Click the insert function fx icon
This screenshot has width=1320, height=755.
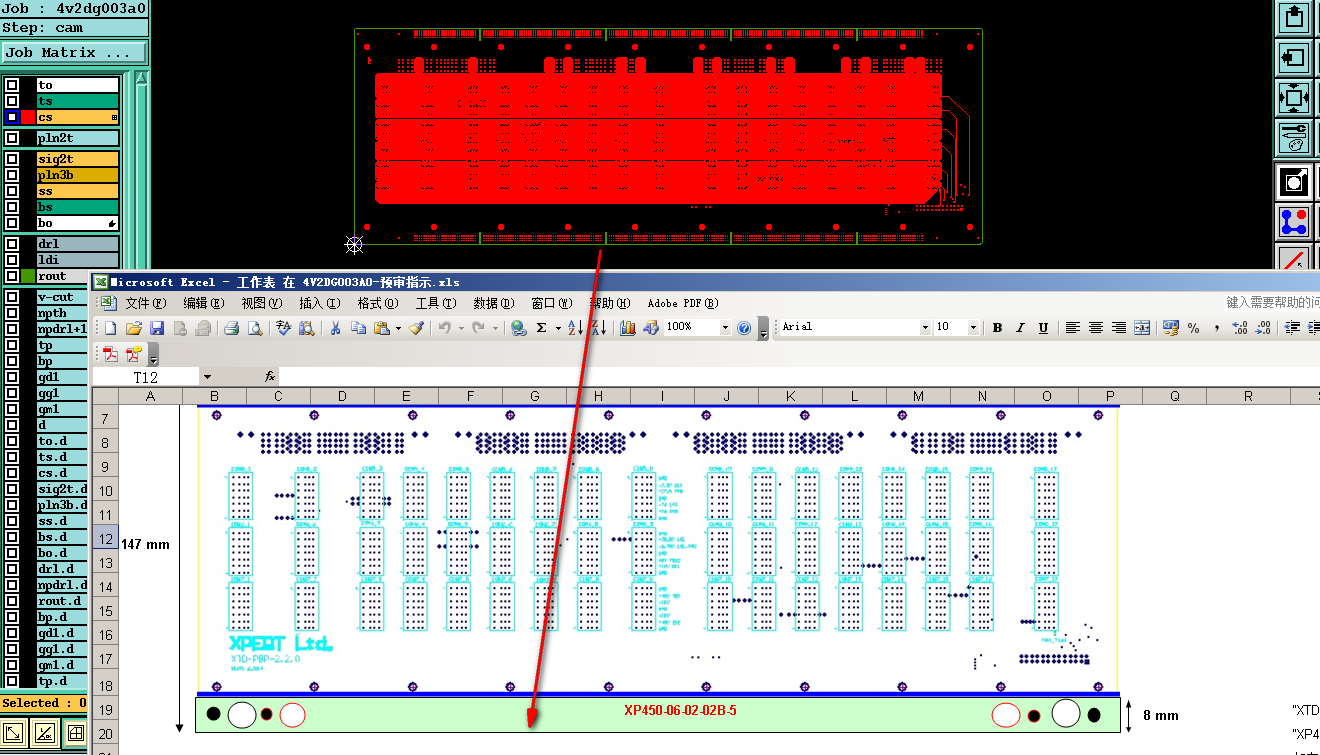(x=270, y=377)
